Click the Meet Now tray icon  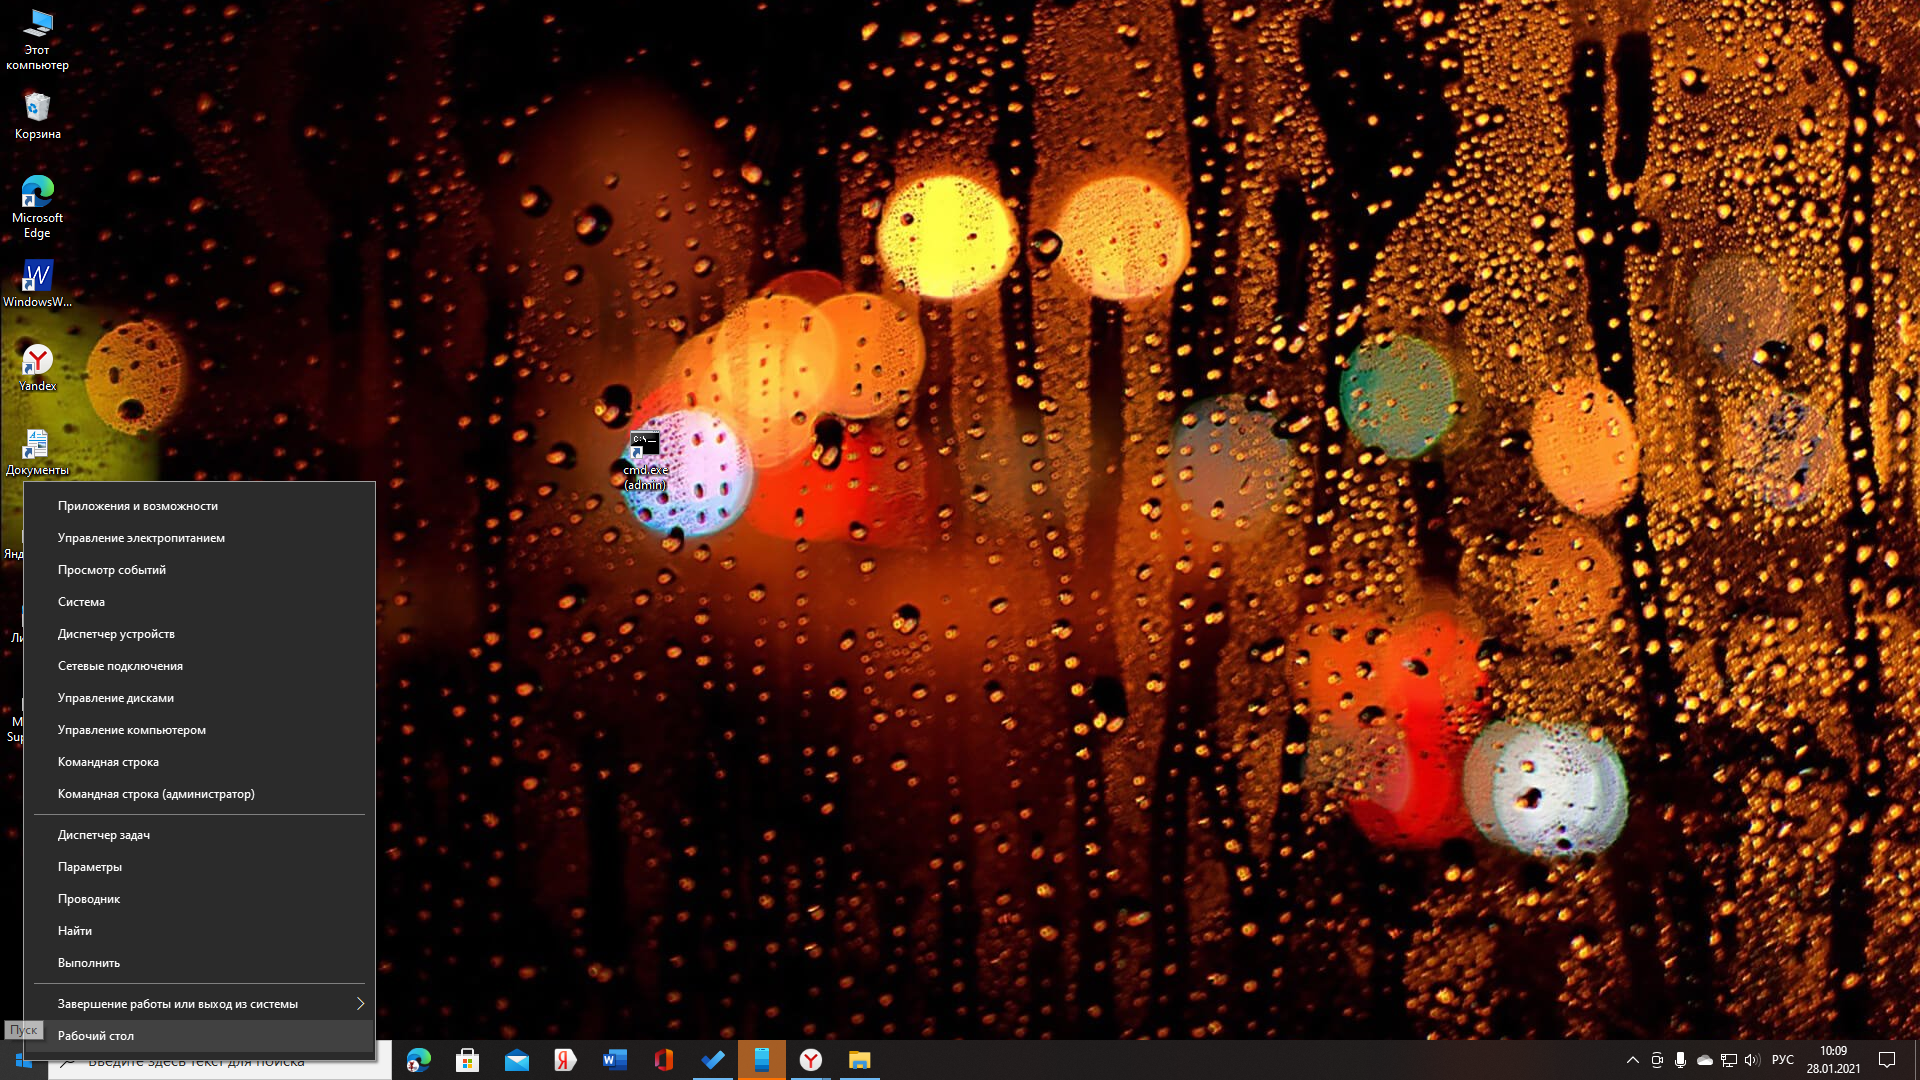click(1657, 1060)
